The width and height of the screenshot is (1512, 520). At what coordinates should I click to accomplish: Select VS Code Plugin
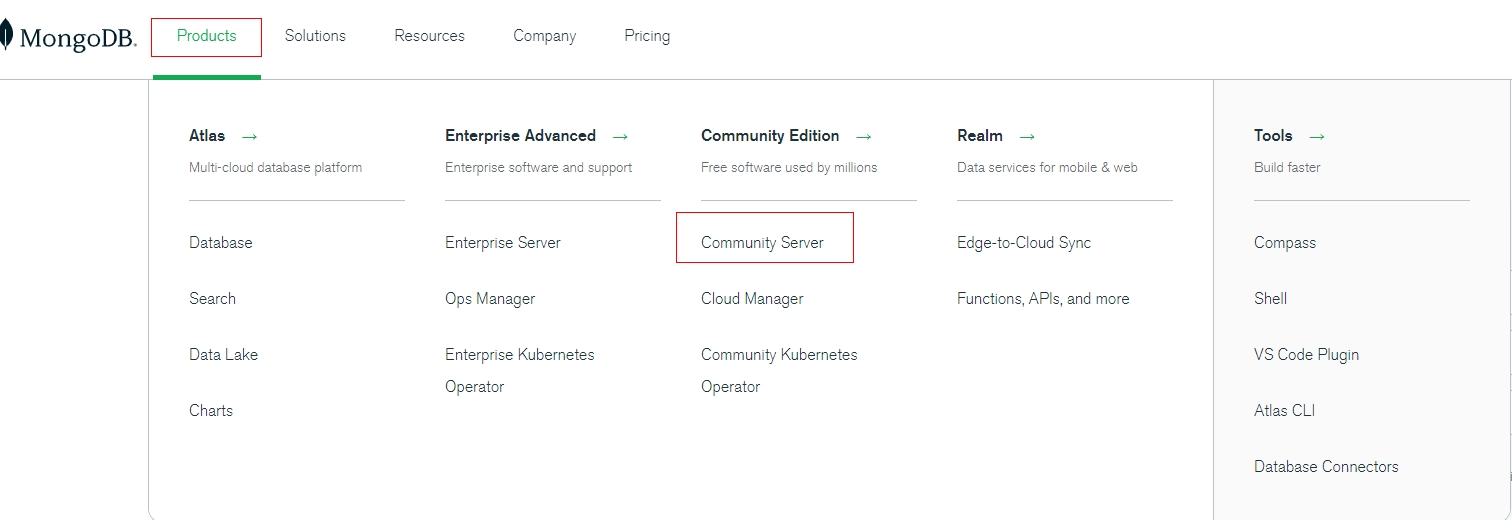[1306, 355]
